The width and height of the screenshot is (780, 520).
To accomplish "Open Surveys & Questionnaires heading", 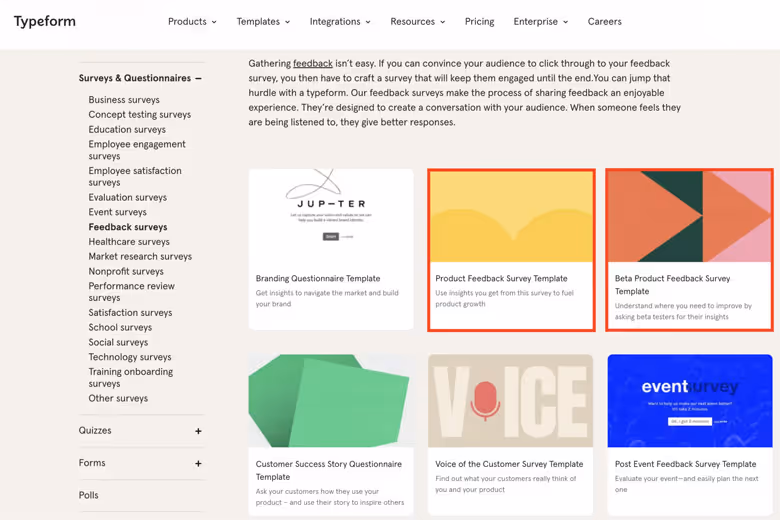I will 134,78.
